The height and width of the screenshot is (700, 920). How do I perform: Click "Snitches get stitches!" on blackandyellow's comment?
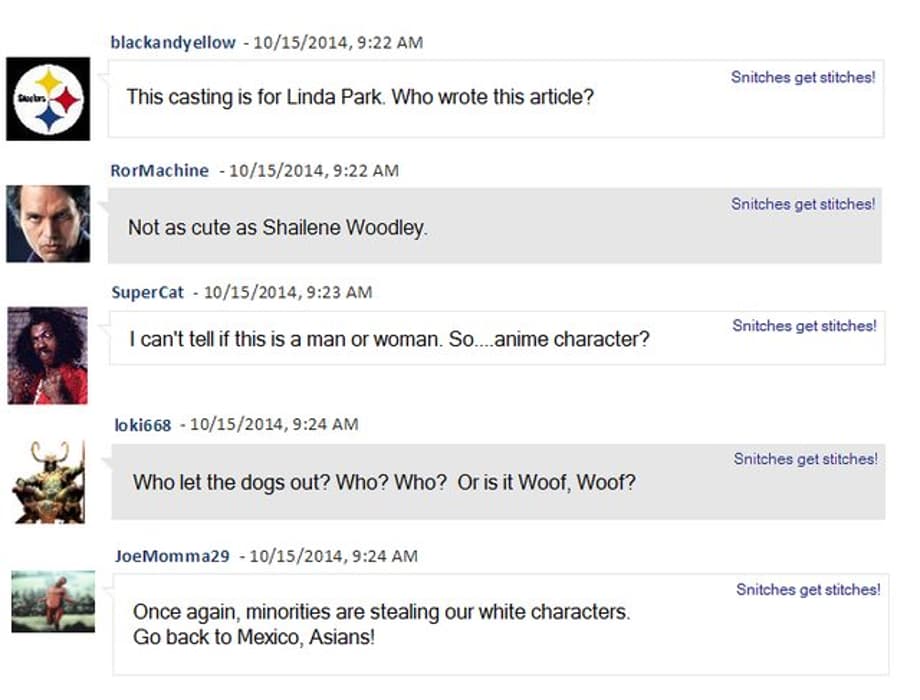click(803, 77)
